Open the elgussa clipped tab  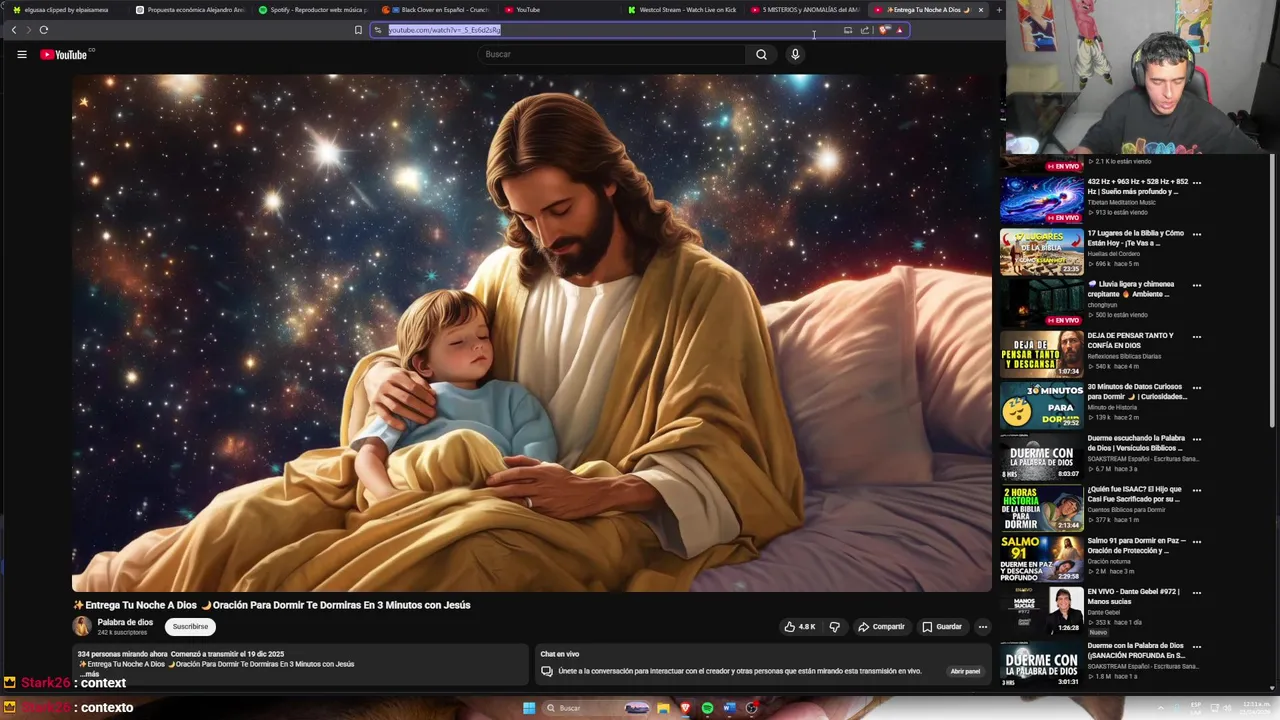click(x=66, y=10)
